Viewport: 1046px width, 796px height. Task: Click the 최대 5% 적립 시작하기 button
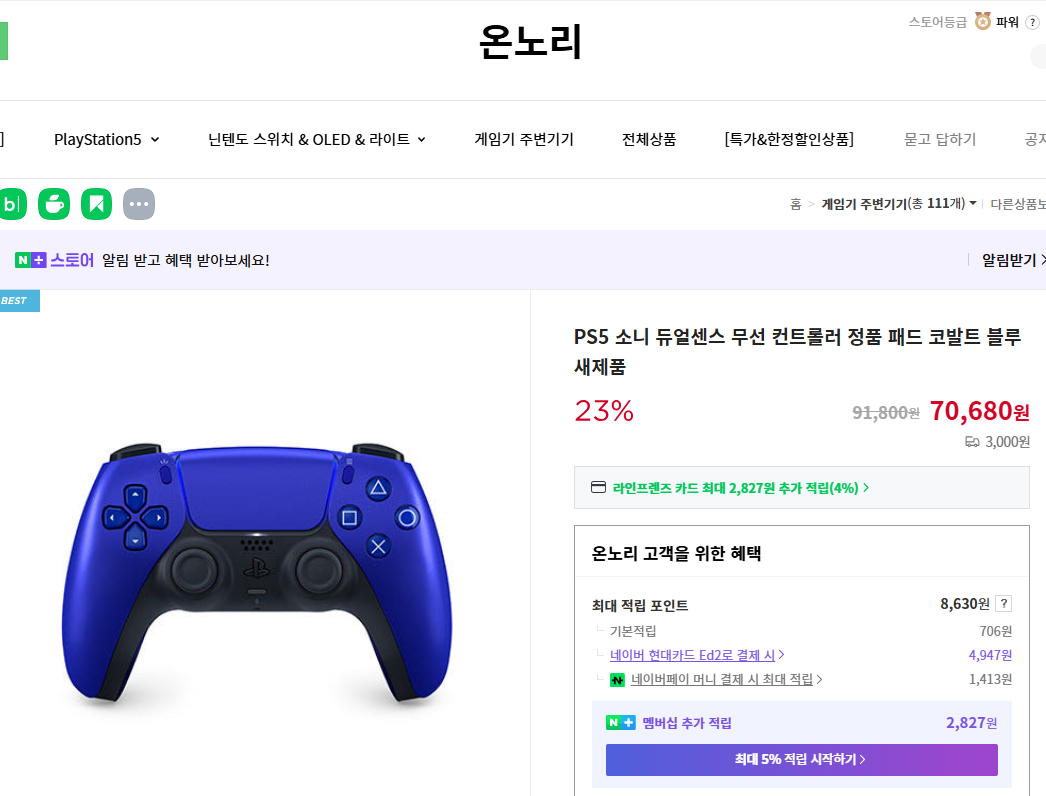click(x=801, y=759)
